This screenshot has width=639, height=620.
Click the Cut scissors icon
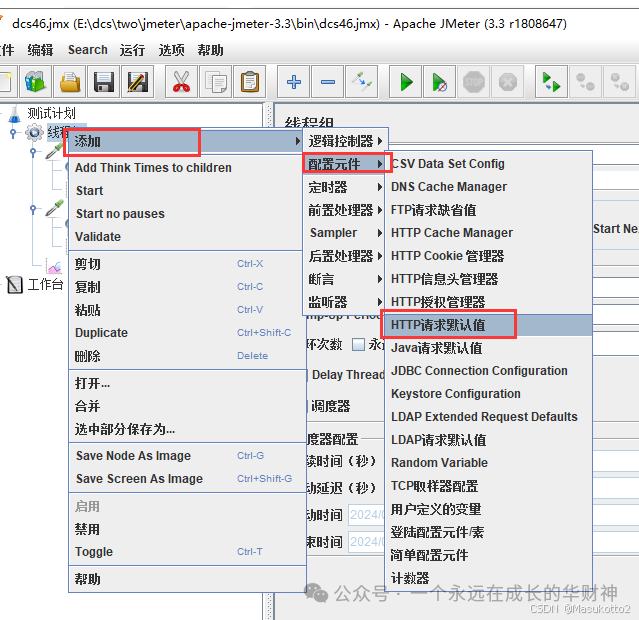(181, 82)
